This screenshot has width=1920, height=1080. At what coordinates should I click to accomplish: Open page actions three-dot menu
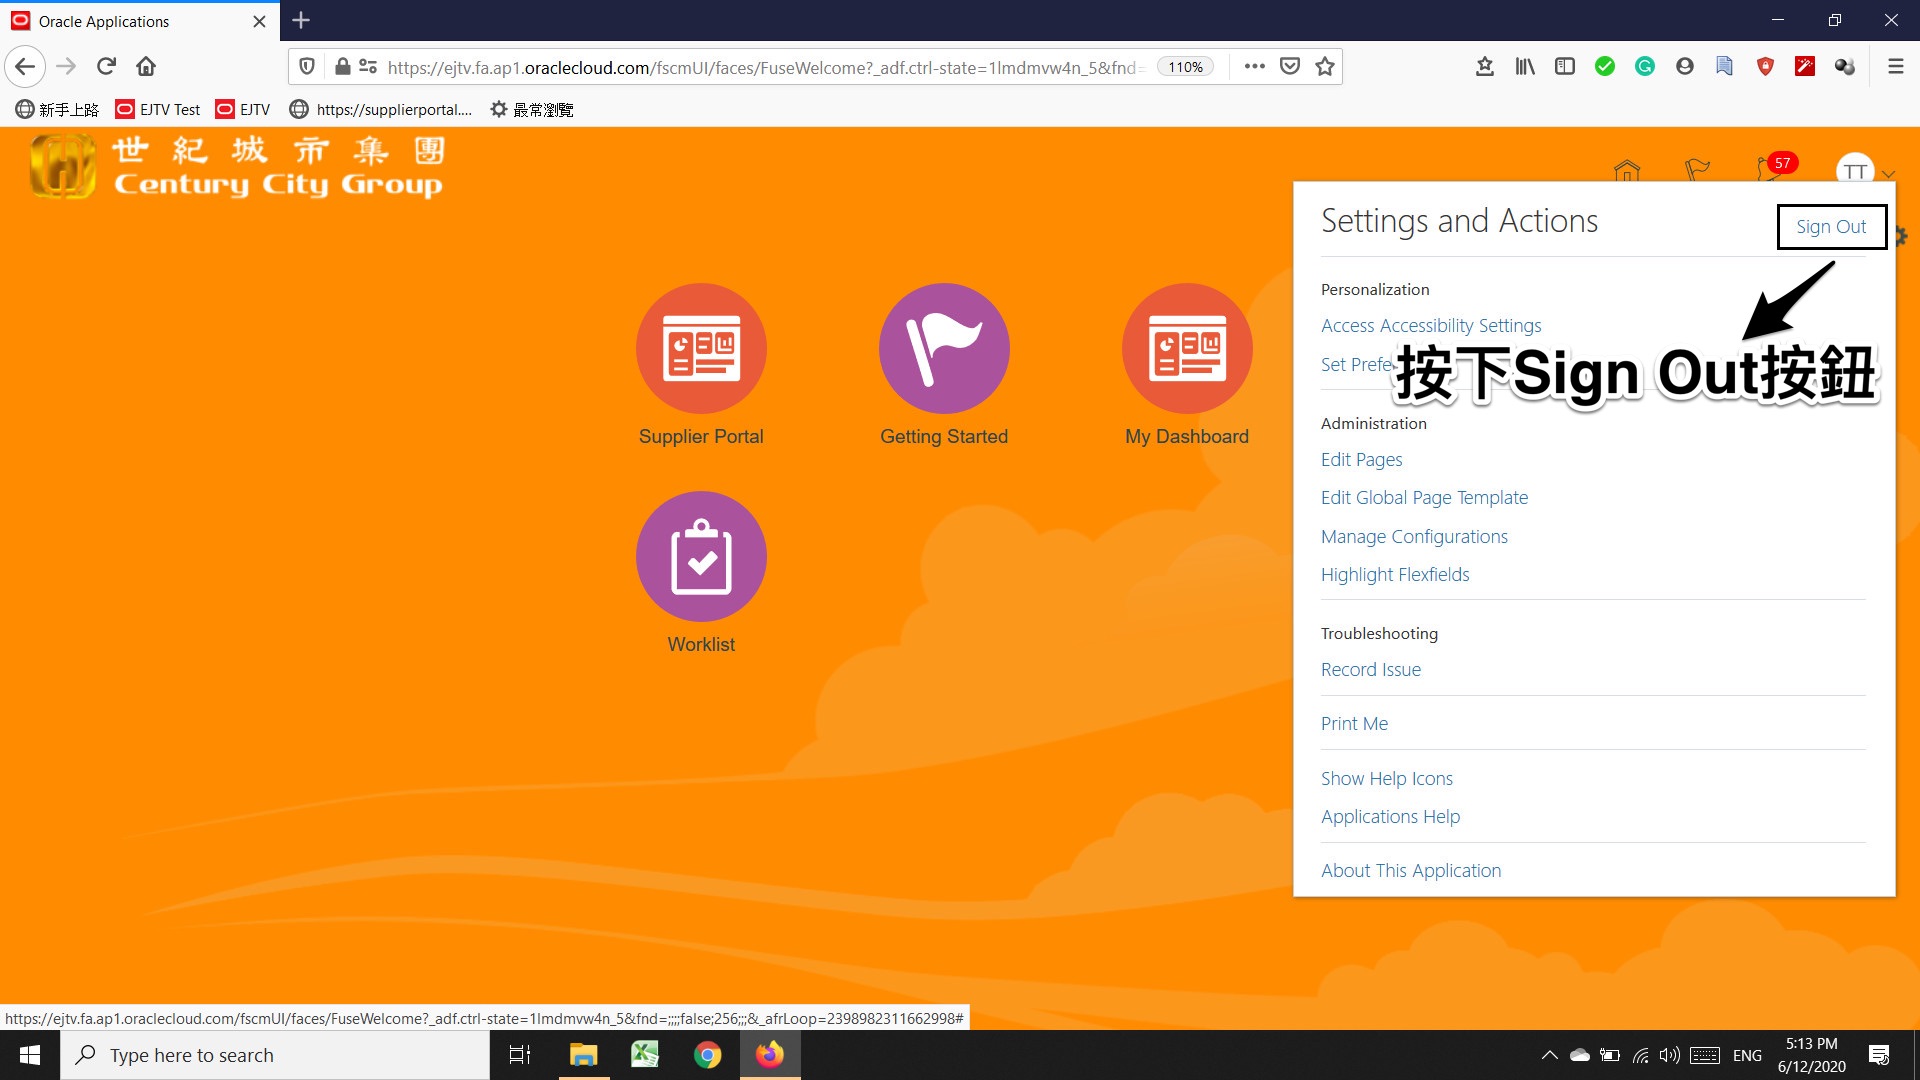pyautogui.click(x=1254, y=67)
